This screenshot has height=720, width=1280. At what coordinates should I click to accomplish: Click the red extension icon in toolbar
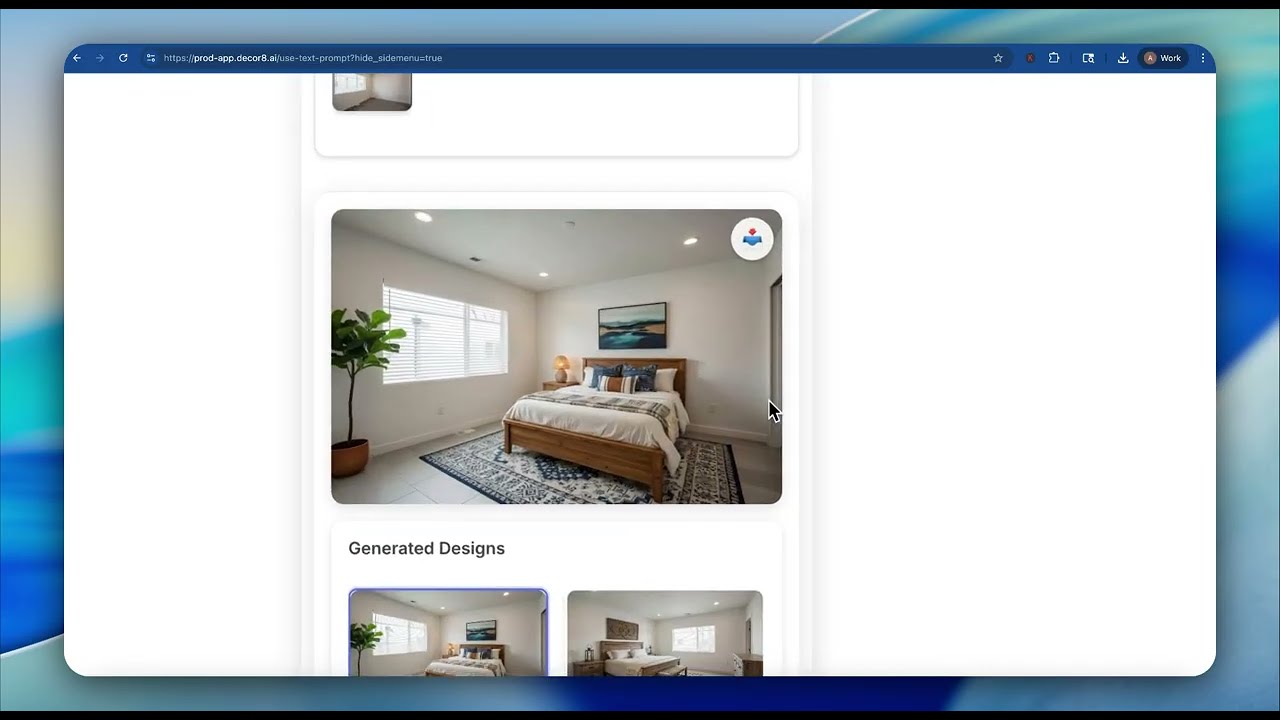tap(1030, 58)
